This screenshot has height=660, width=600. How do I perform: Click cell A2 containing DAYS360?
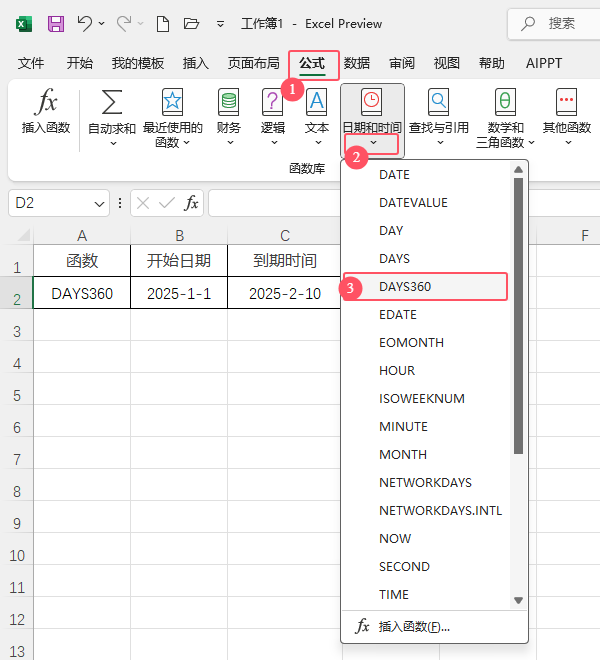[x=82, y=293]
